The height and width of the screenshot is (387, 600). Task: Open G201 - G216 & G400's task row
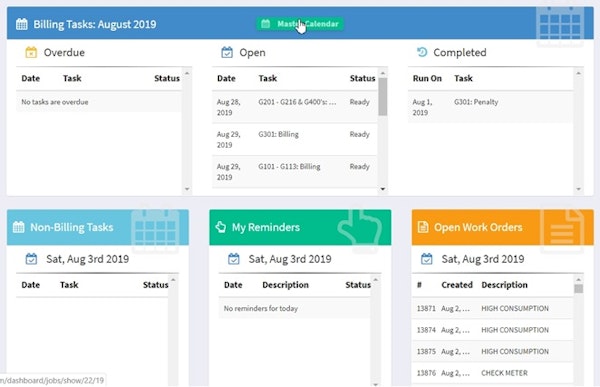295,107
